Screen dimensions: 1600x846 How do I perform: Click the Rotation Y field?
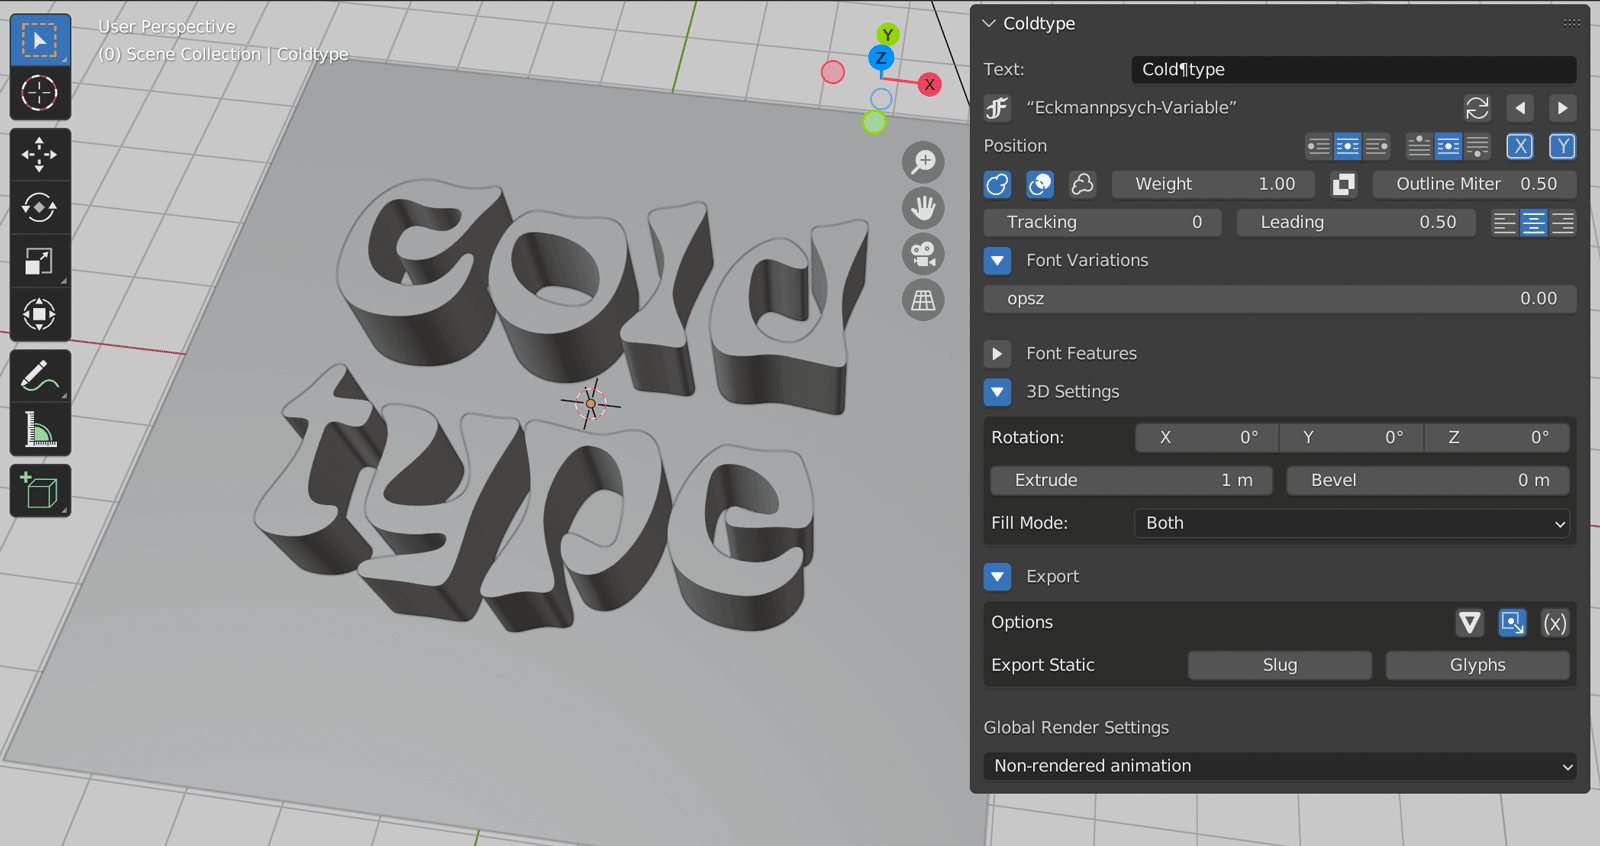coord(1352,438)
